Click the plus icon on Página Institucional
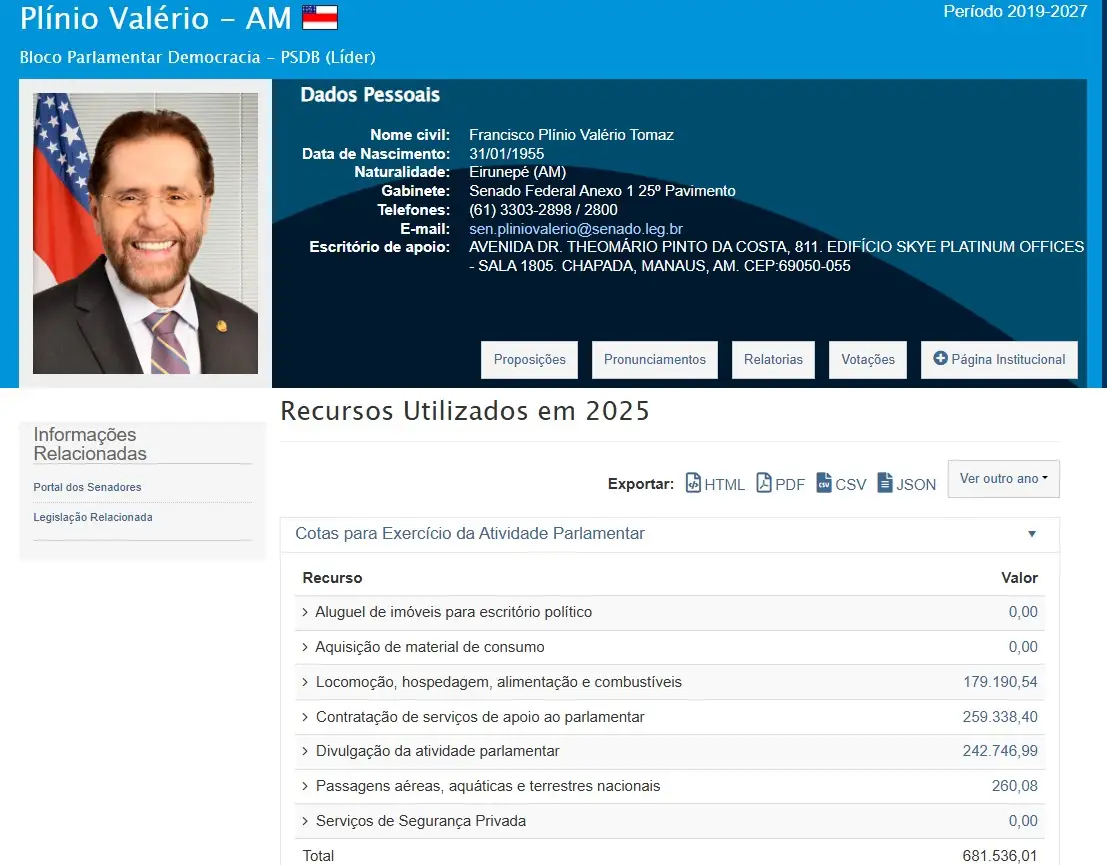The height and width of the screenshot is (865, 1107). pos(940,359)
